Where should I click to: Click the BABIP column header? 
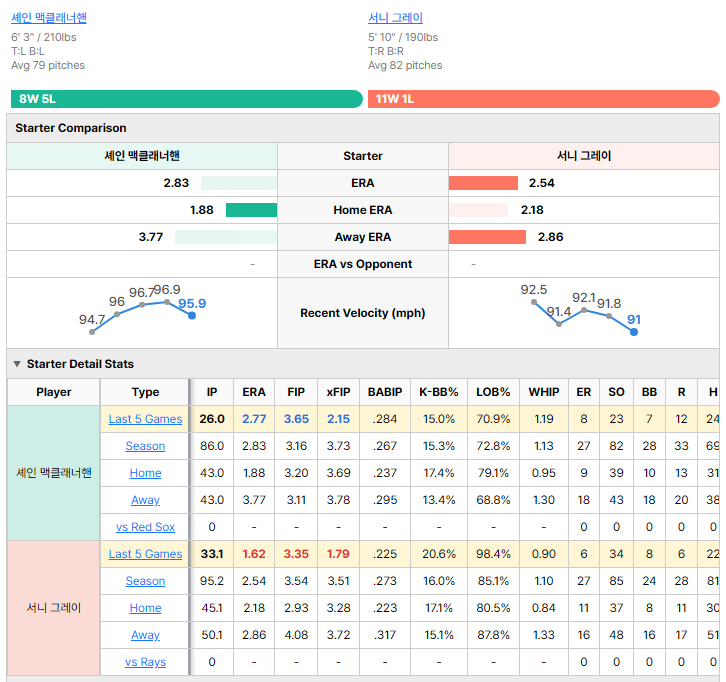[x=385, y=392]
